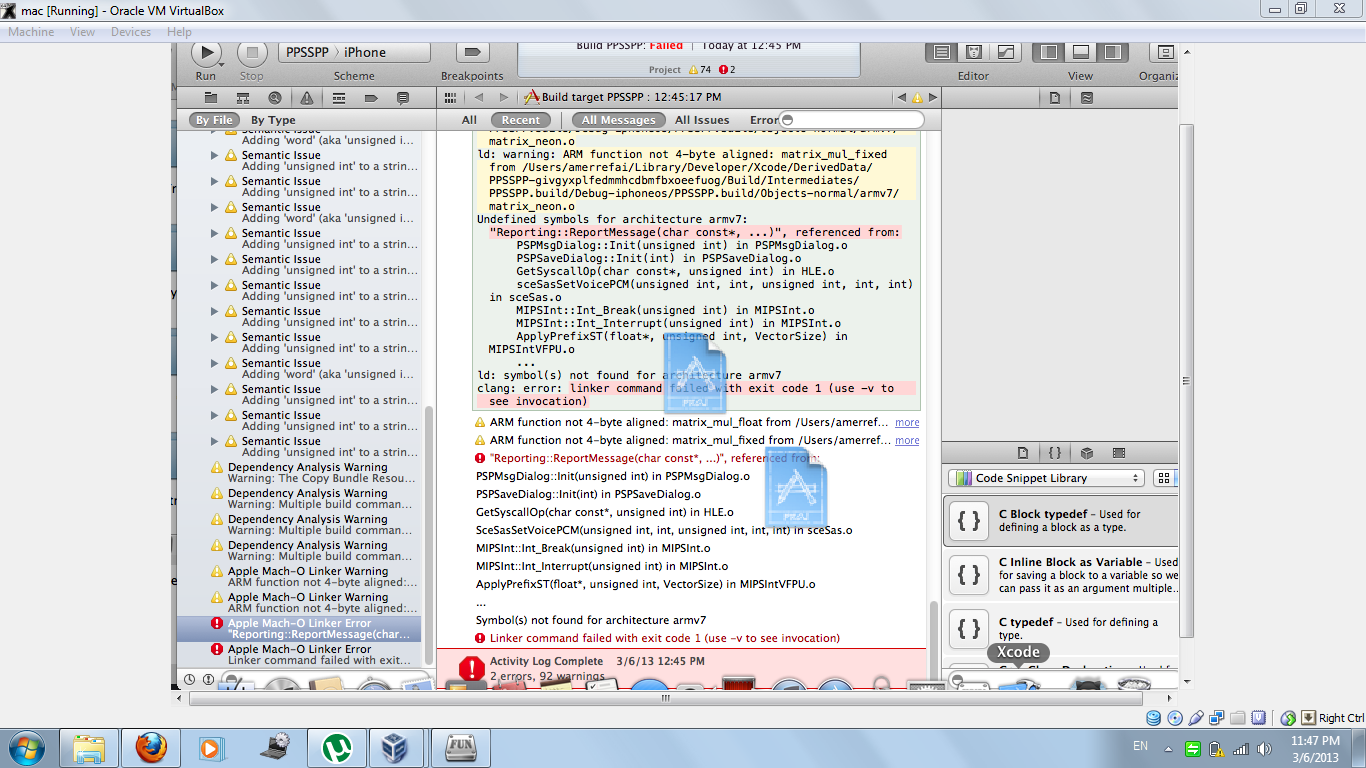The image size is (1366, 768).
Task: Show the Object library cube icon
Action: 1087,453
